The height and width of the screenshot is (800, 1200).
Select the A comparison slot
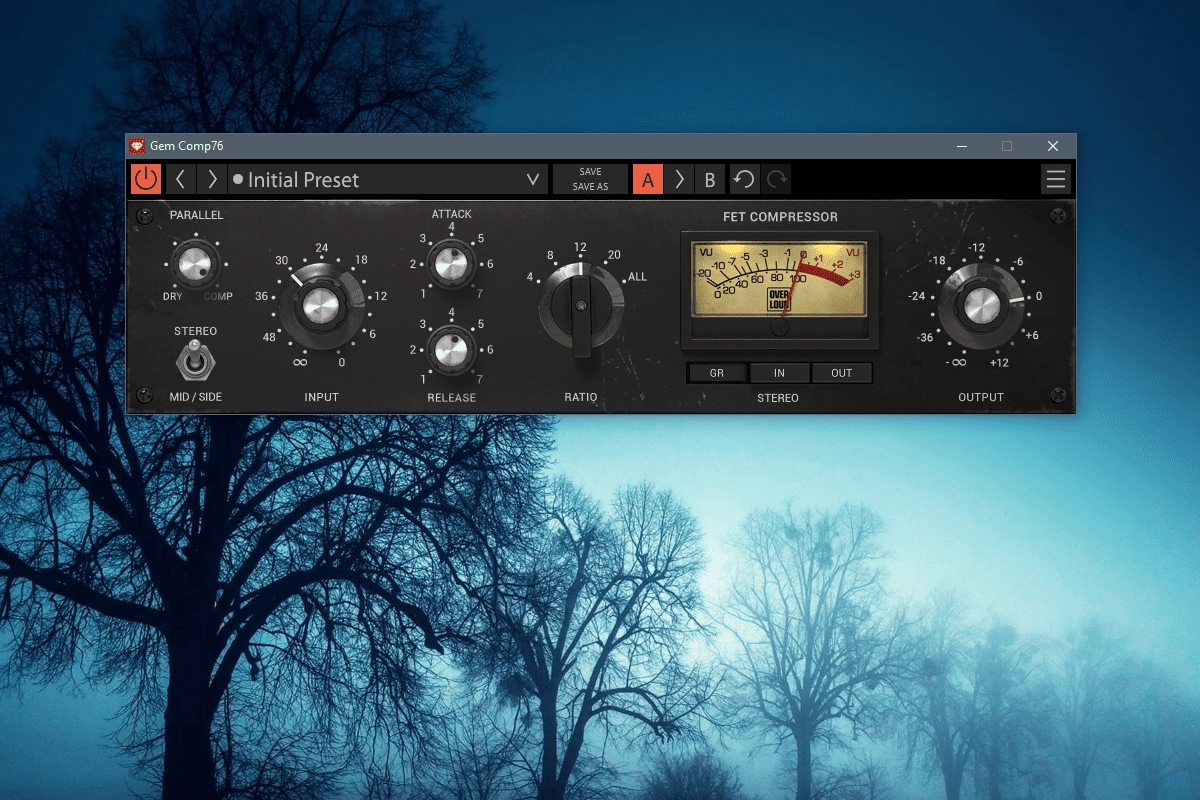pyautogui.click(x=648, y=180)
